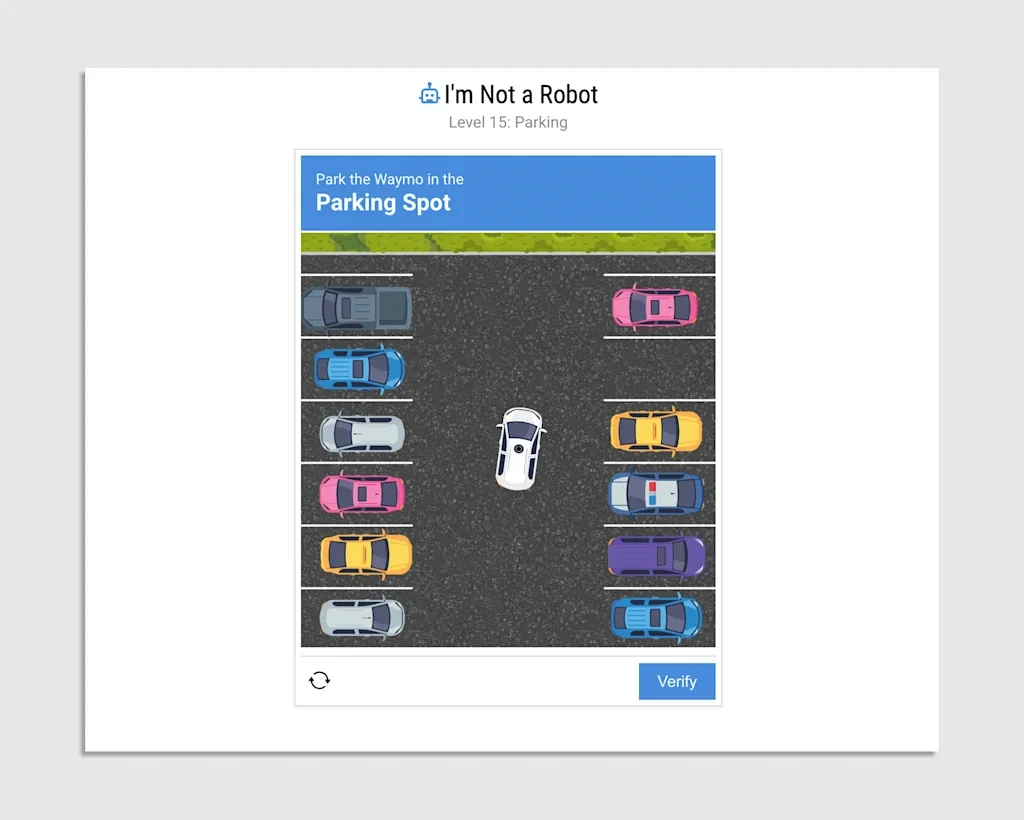Screen dimensions: 1024x820
Task: Click the silver car below the left yellow car
Action: (361, 618)
